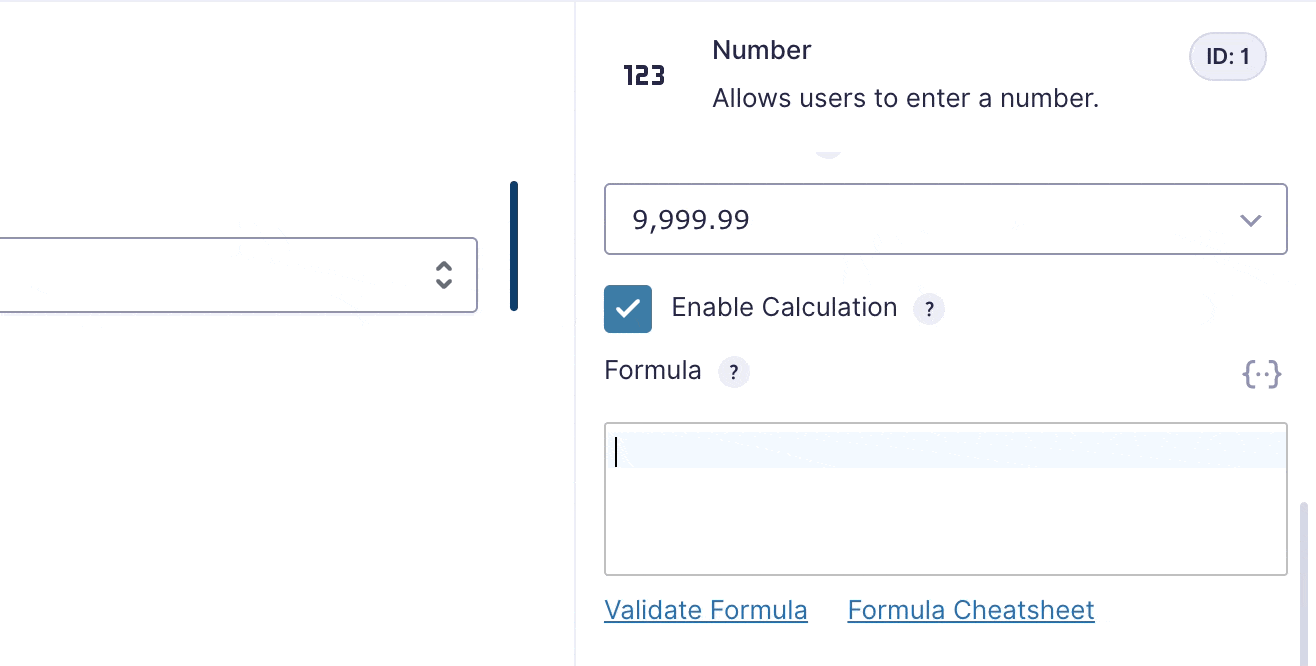Show help tooltip for Enable Calculation

(x=929, y=308)
